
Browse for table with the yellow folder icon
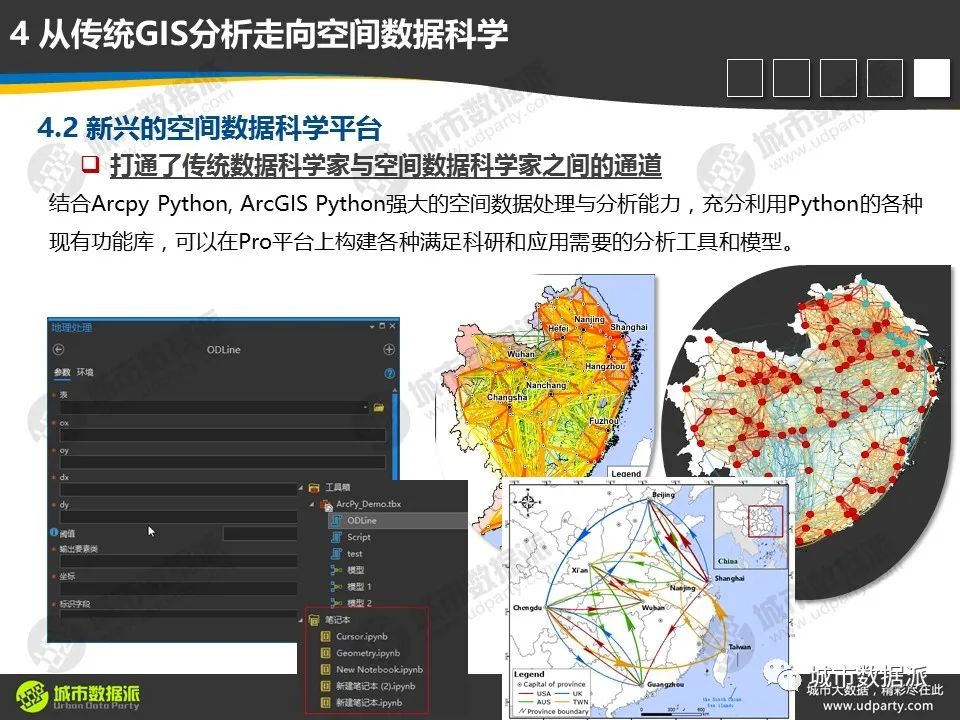pos(379,407)
